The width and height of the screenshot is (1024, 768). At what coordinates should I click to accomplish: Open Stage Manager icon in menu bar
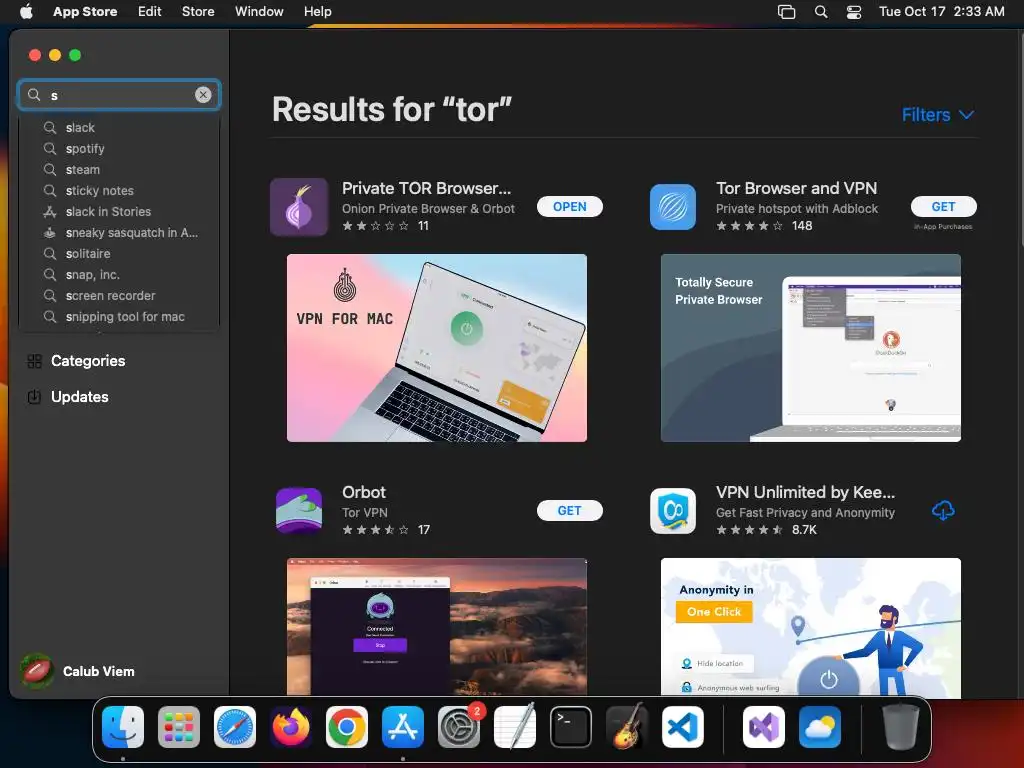pyautogui.click(x=786, y=12)
